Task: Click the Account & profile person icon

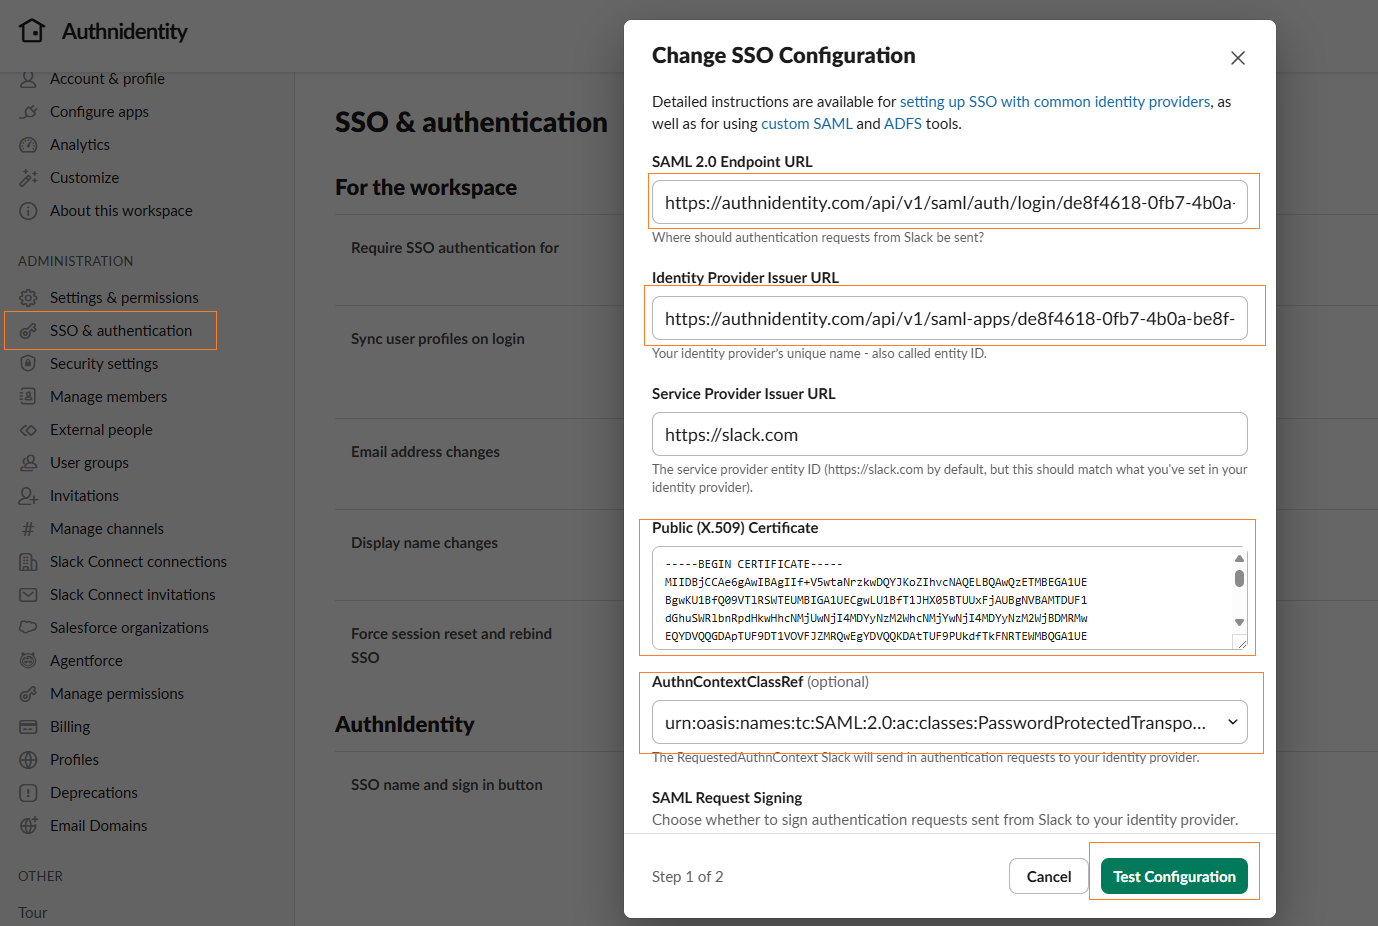Action: click(28, 79)
